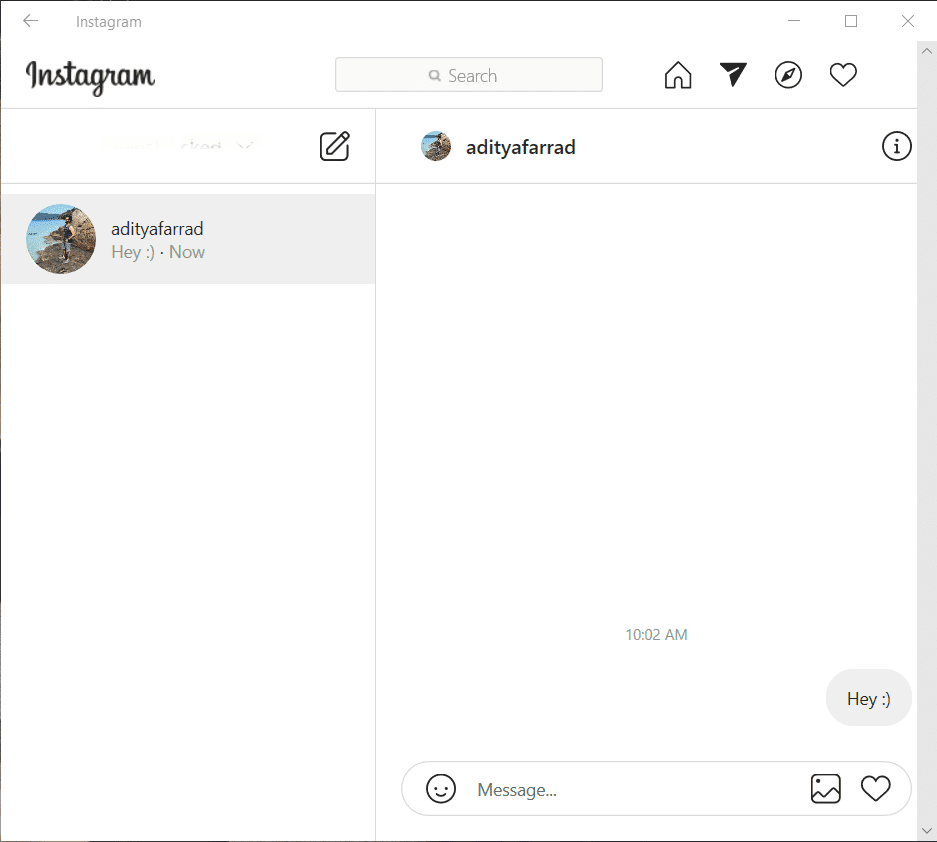937x842 pixels.
Task: Open the emoji picker in the message bar
Action: tap(441, 789)
